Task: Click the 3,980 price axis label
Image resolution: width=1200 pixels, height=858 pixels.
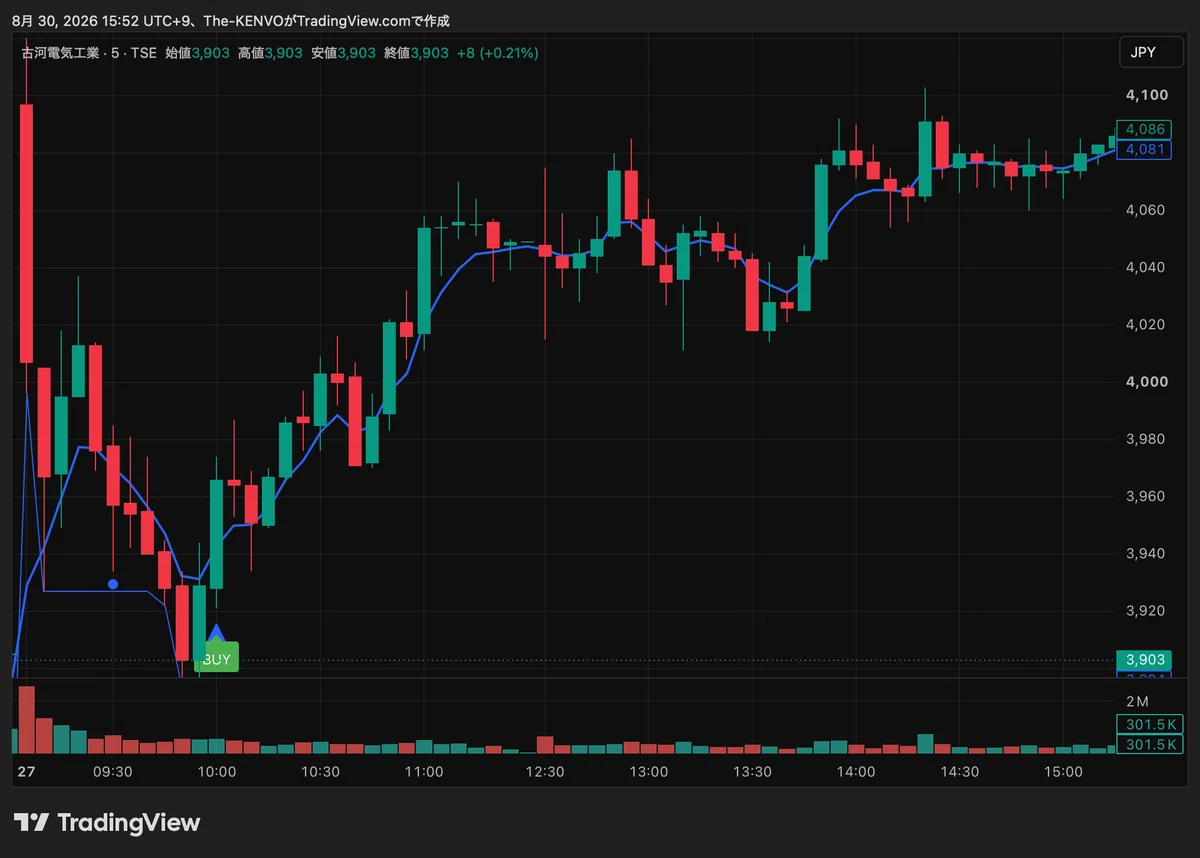Action: coord(1146,439)
